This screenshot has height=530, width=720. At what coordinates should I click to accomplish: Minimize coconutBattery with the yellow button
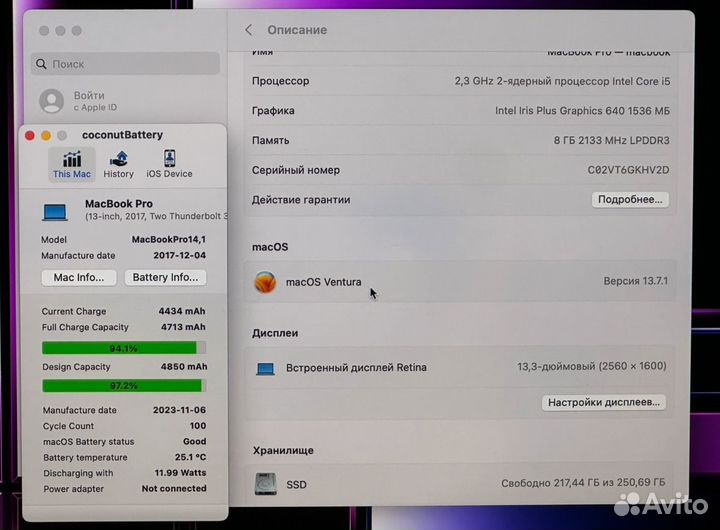(x=46, y=135)
